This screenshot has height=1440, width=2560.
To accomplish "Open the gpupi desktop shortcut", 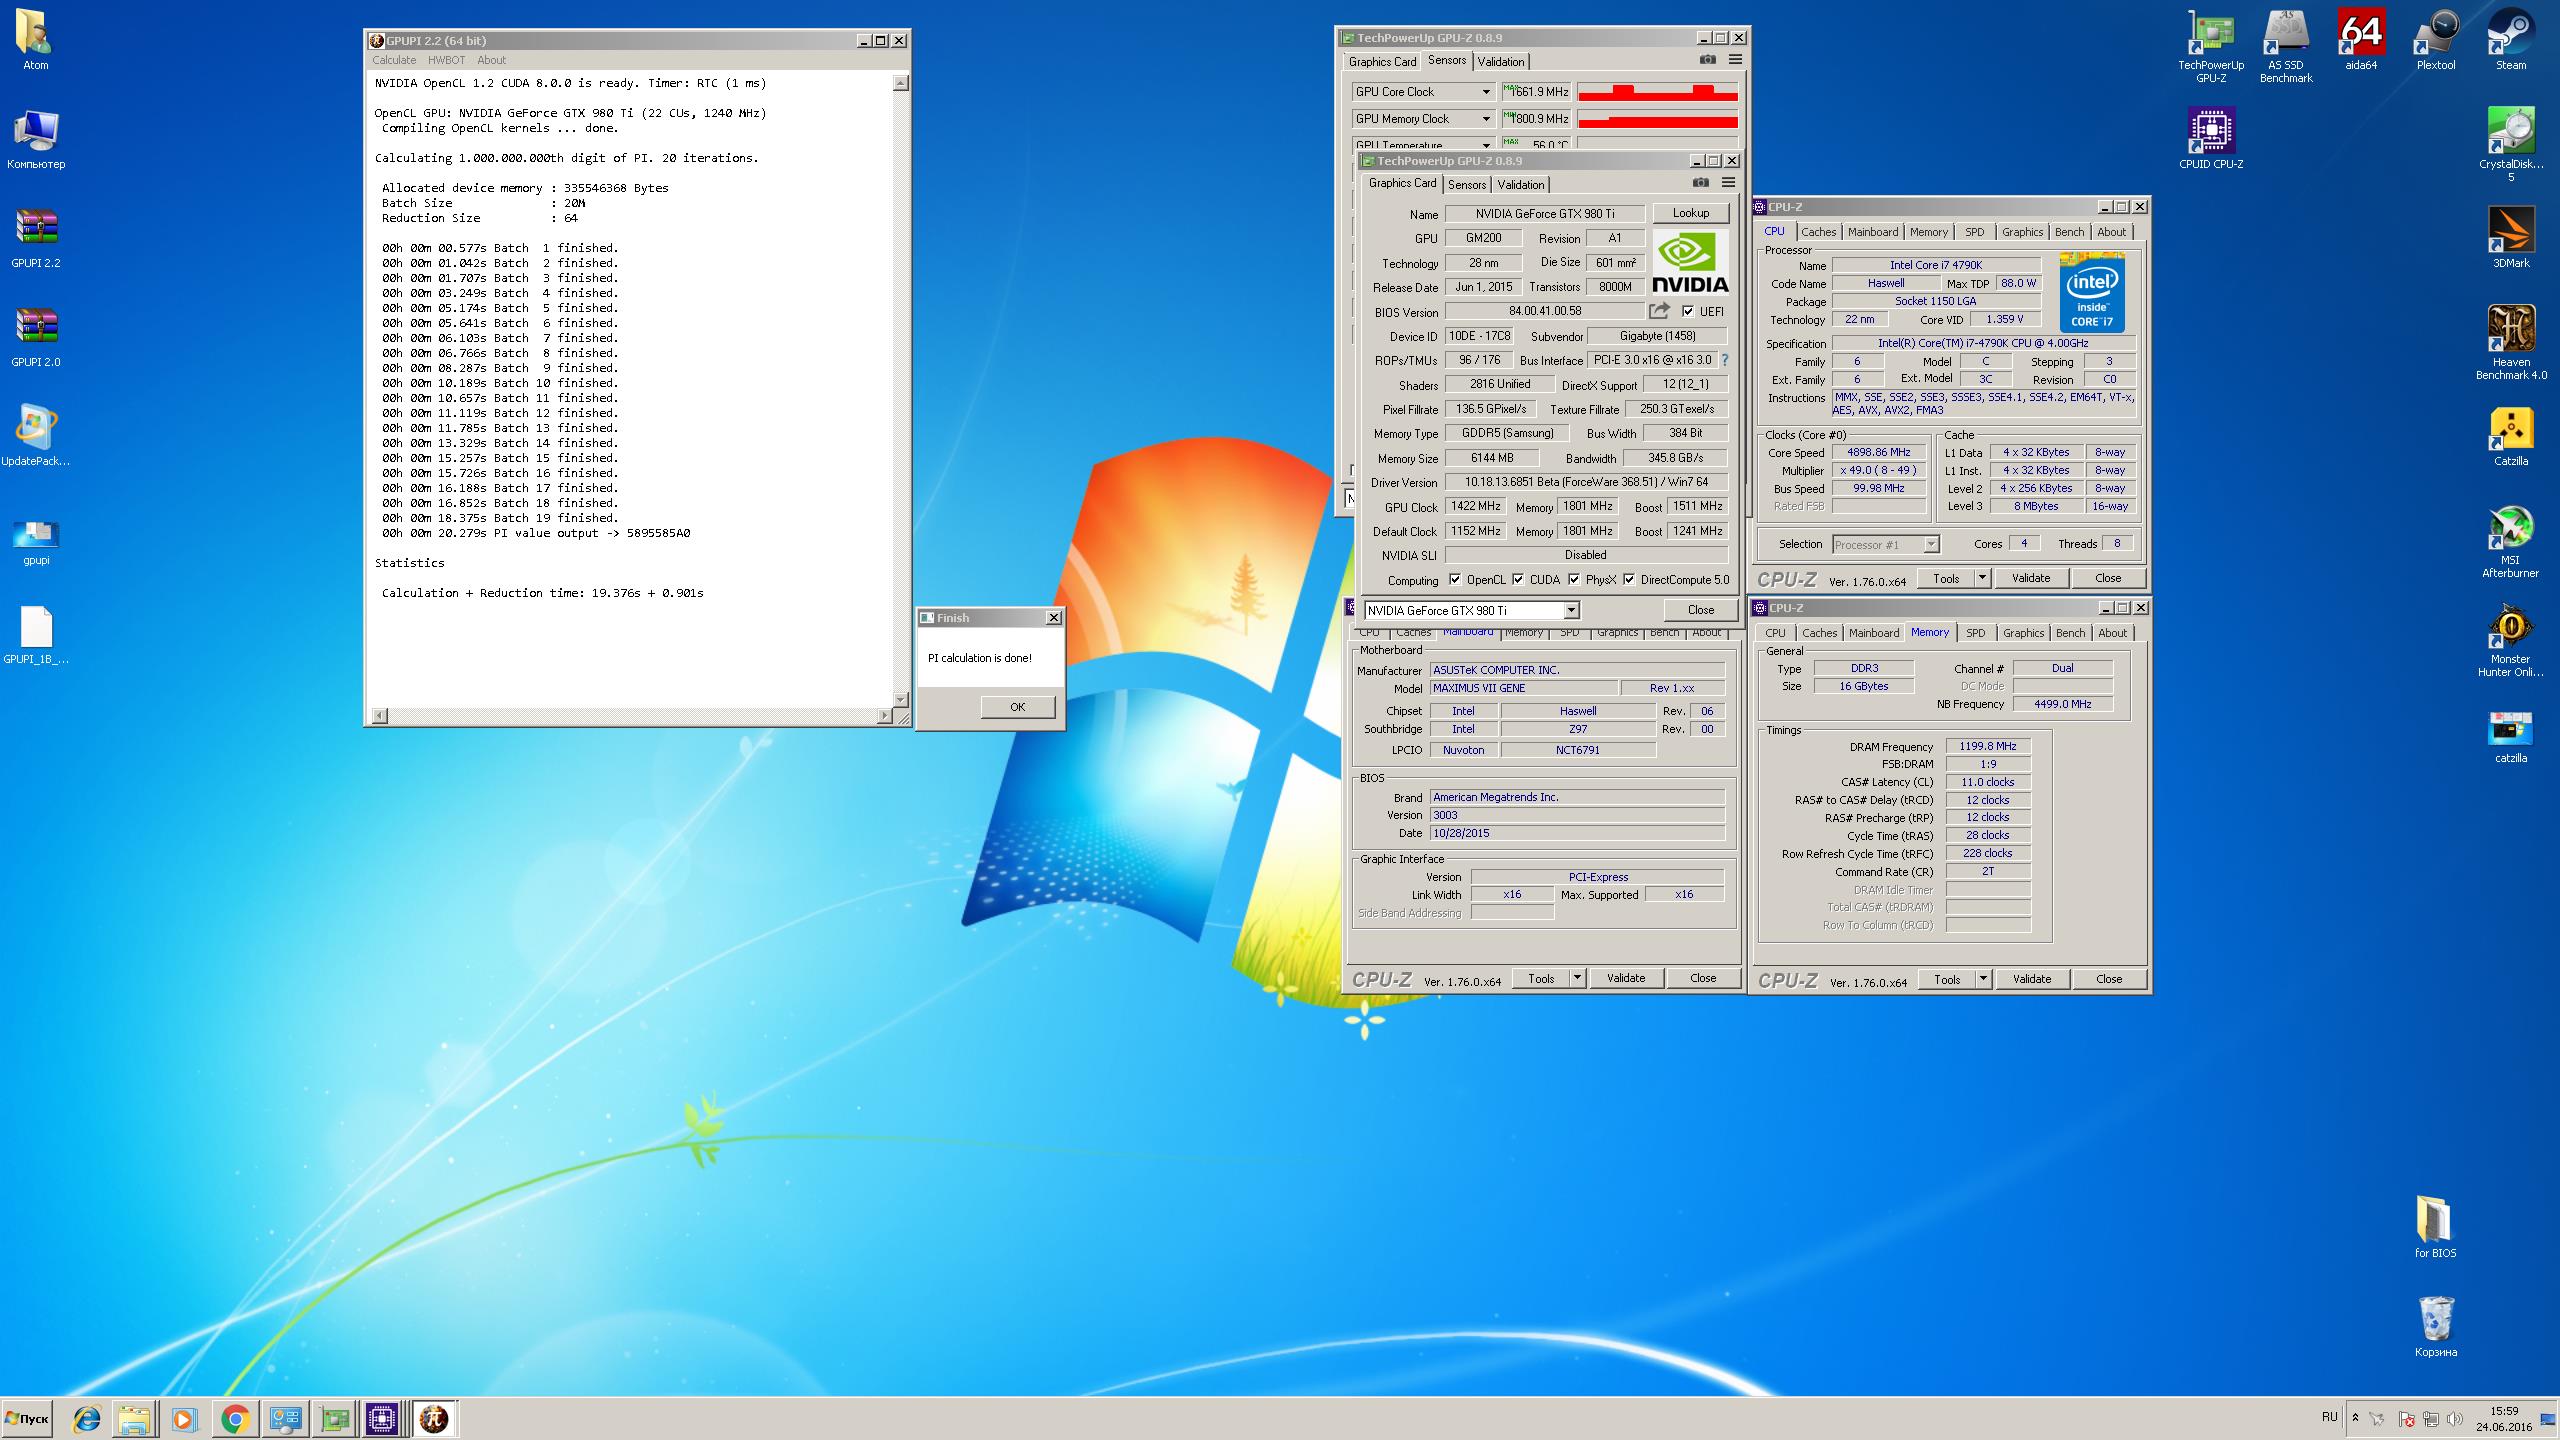I will 36,541.
